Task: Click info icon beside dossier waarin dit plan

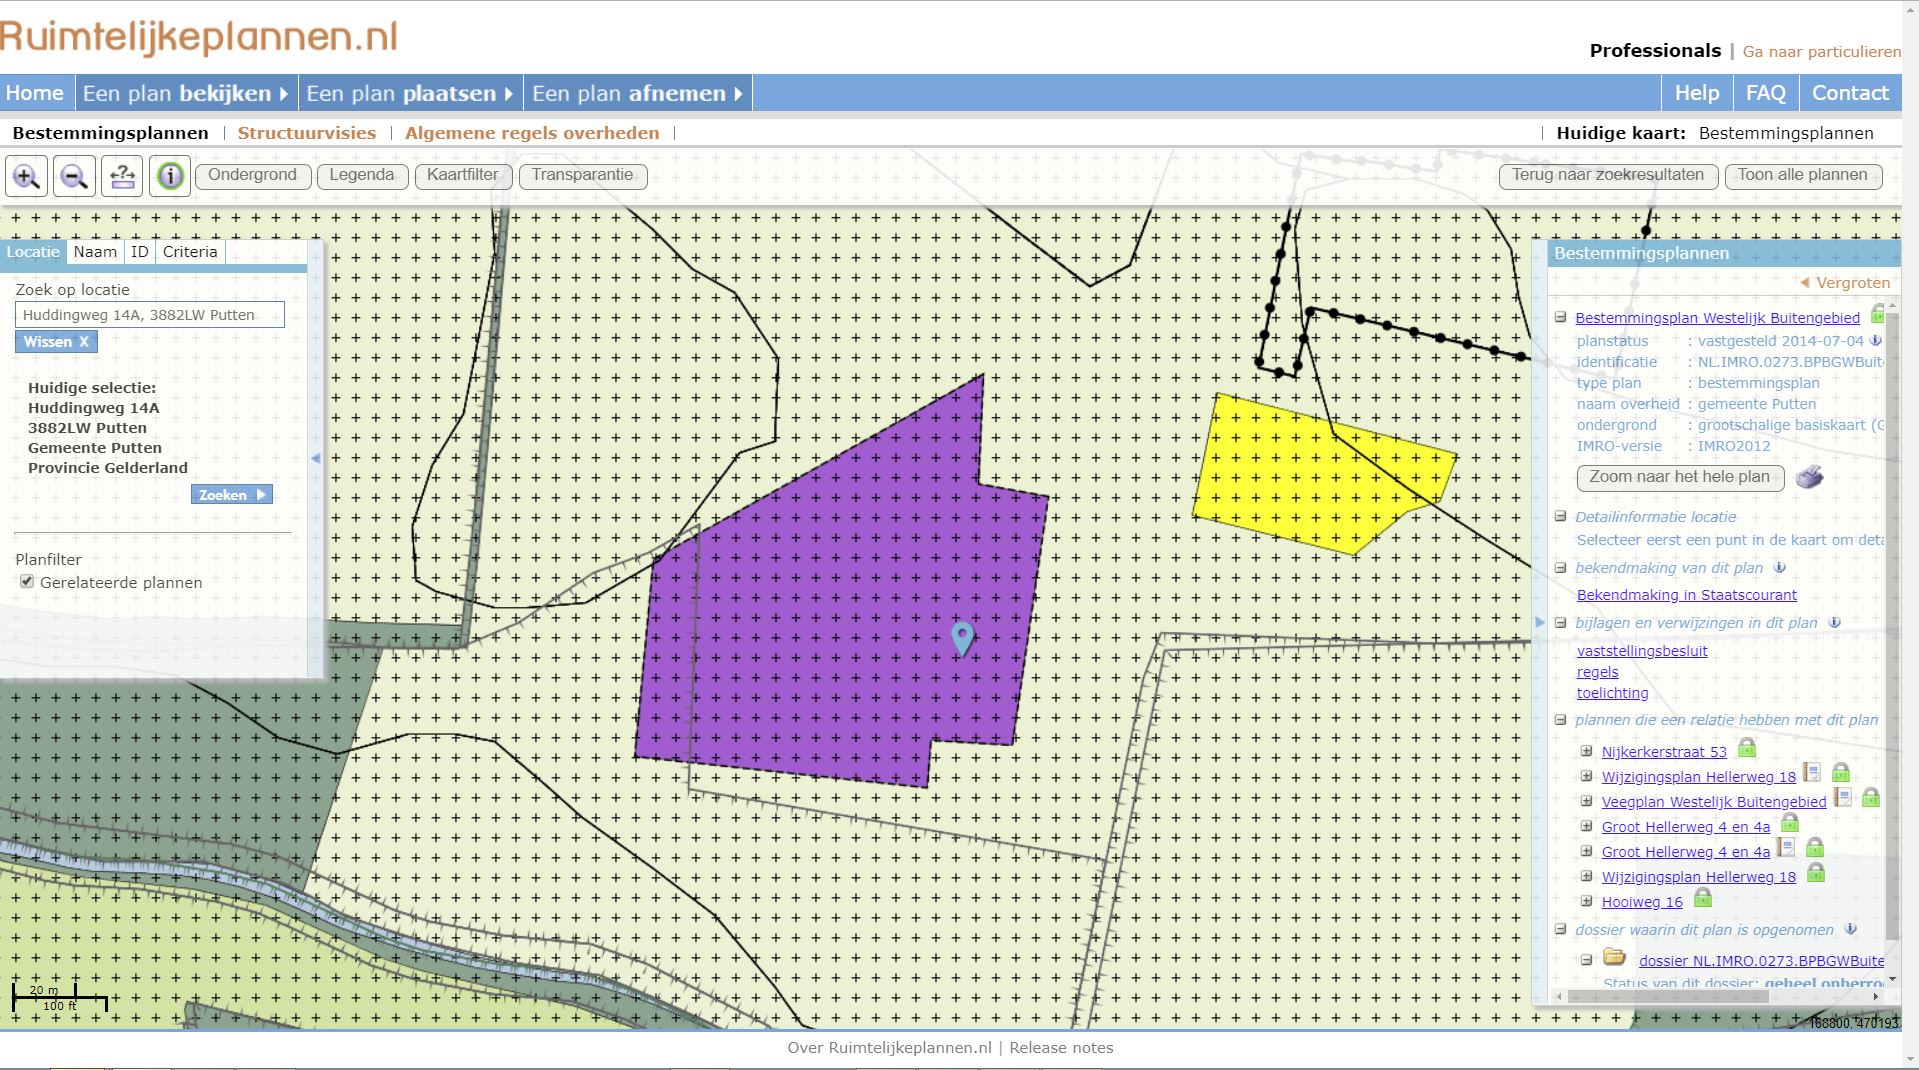Action: pos(1850,929)
